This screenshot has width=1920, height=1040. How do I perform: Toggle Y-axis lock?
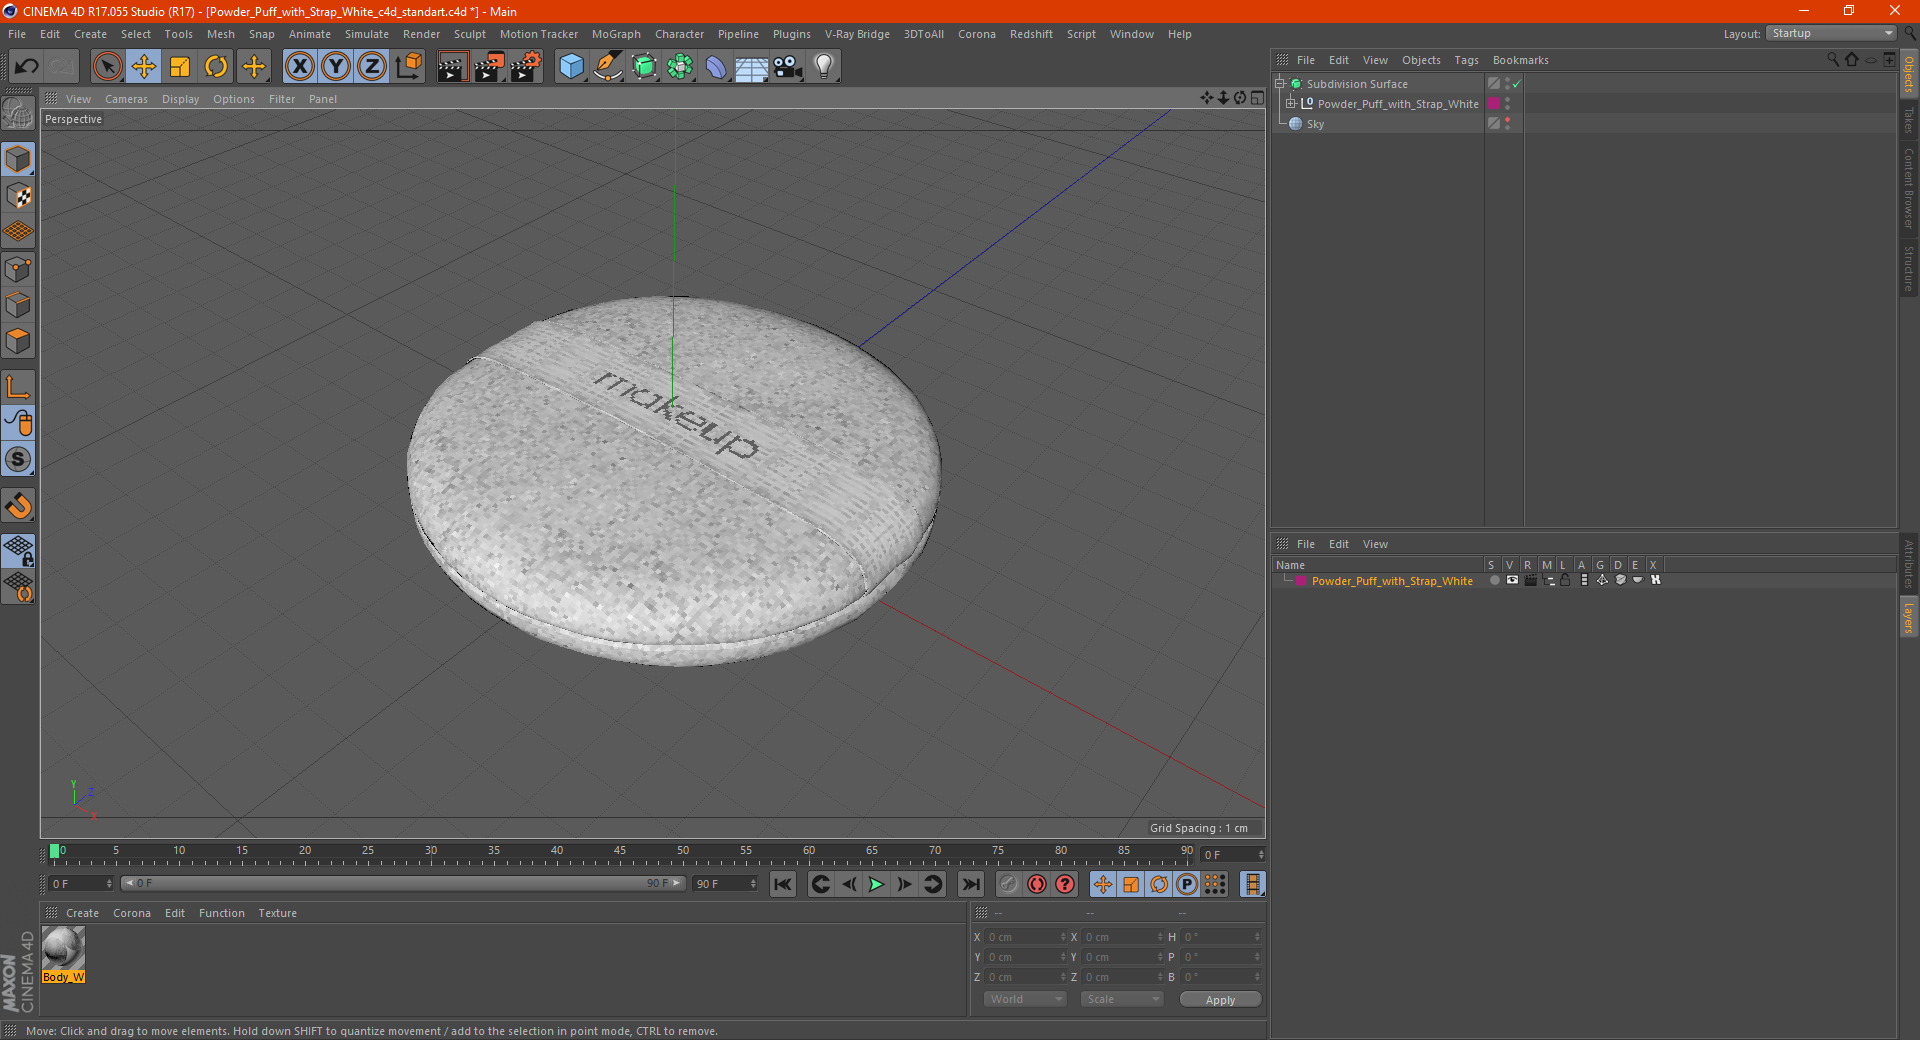(336, 67)
